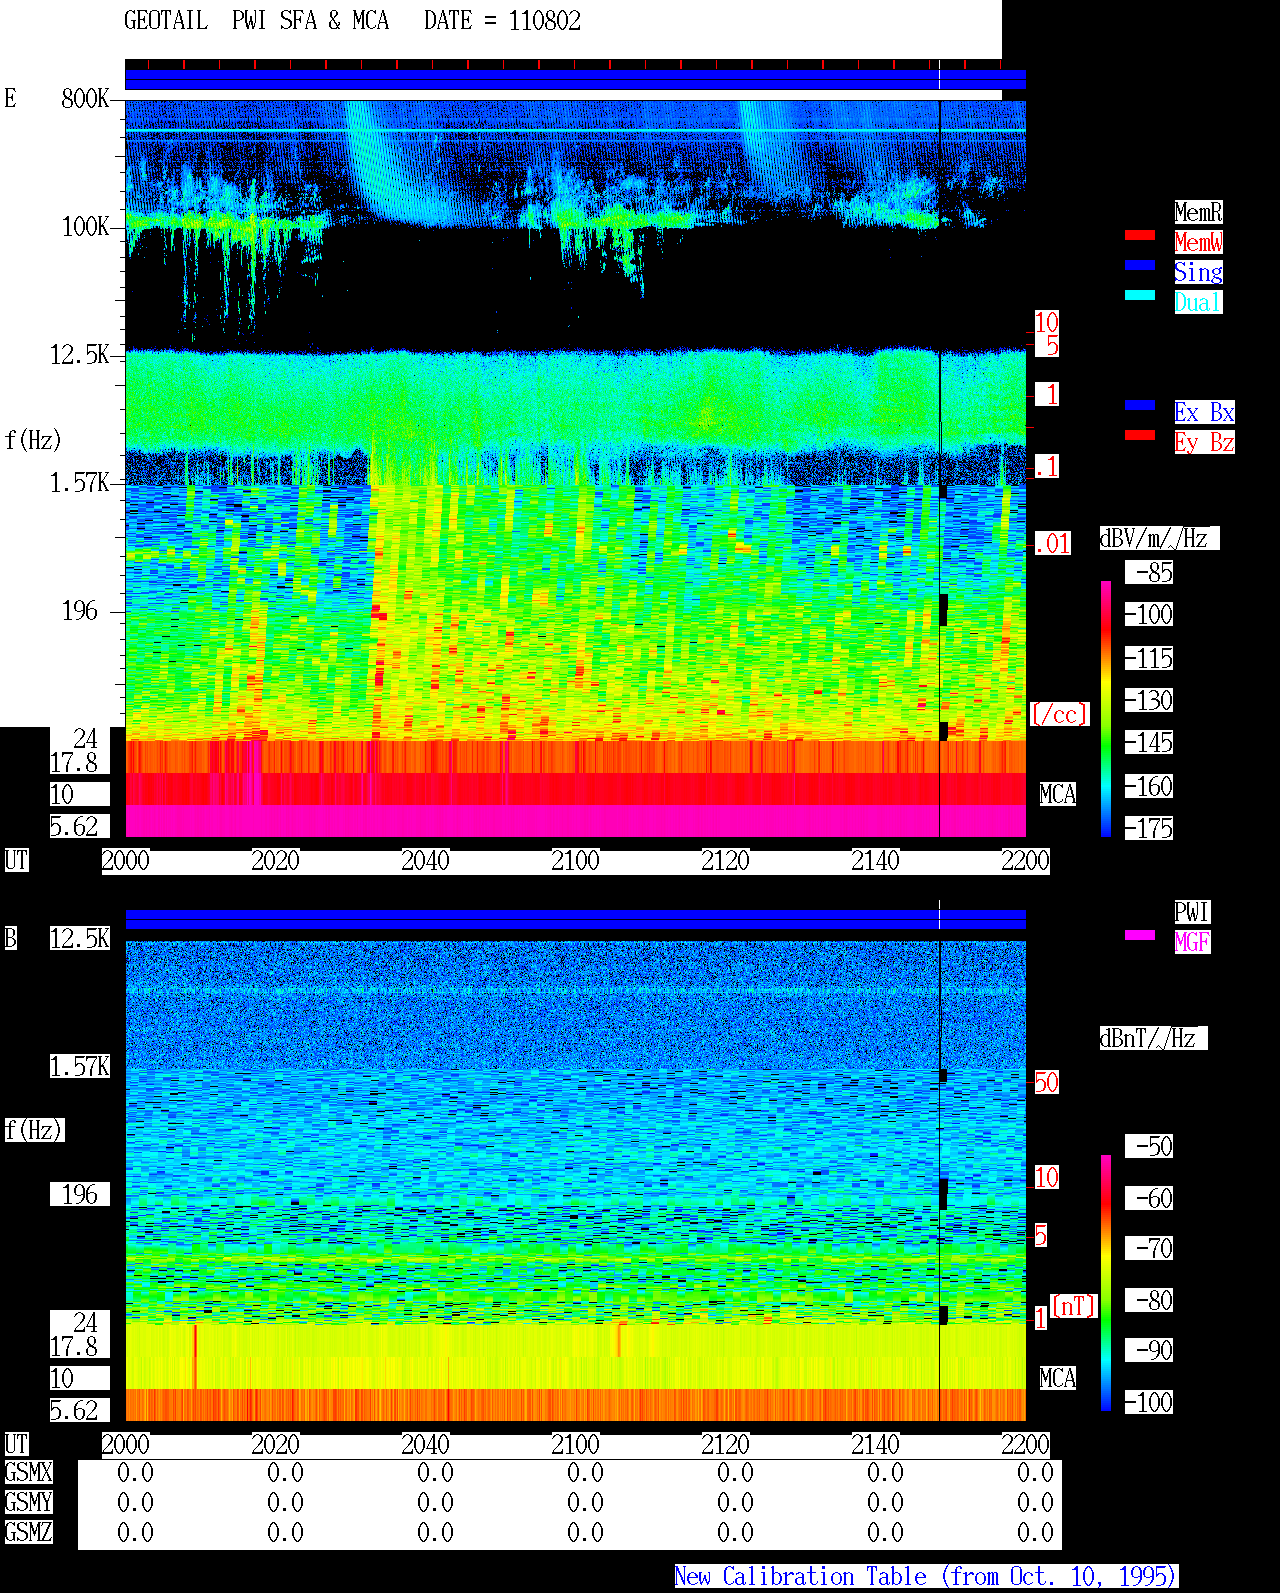Click the blue mode bar above B spectrogram

pyautogui.click(x=575, y=919)
